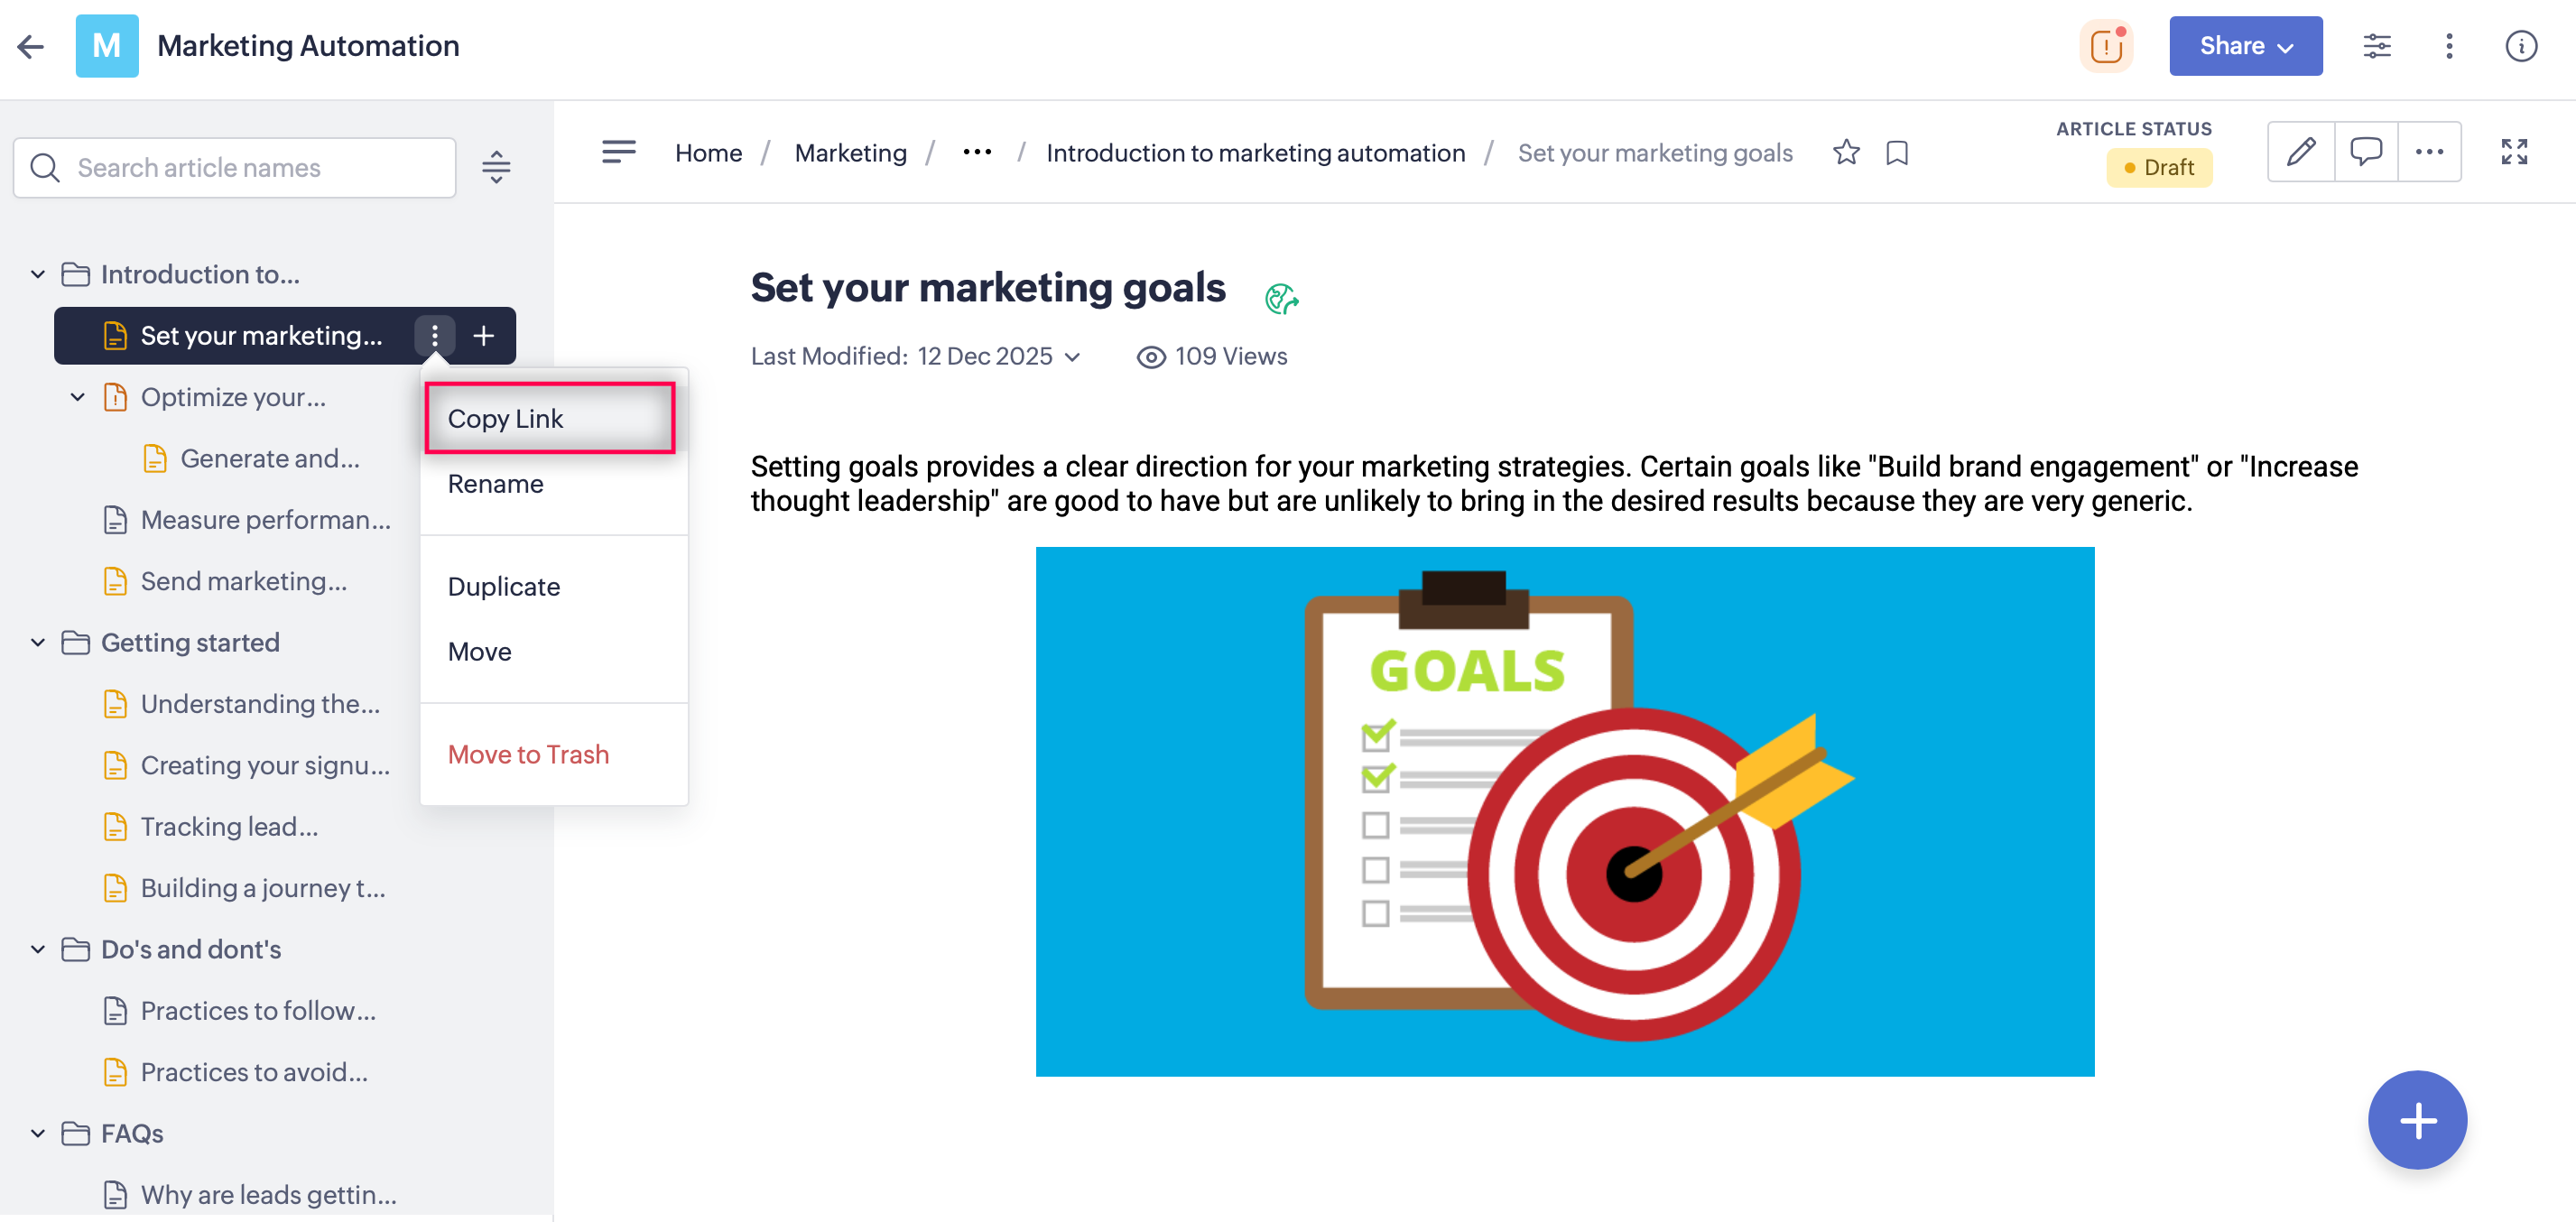Image resolution: width=2576 pixels, height=1222 pixels.
Task: Open the comments speech bubble icon
Action: coord(2365,152)
